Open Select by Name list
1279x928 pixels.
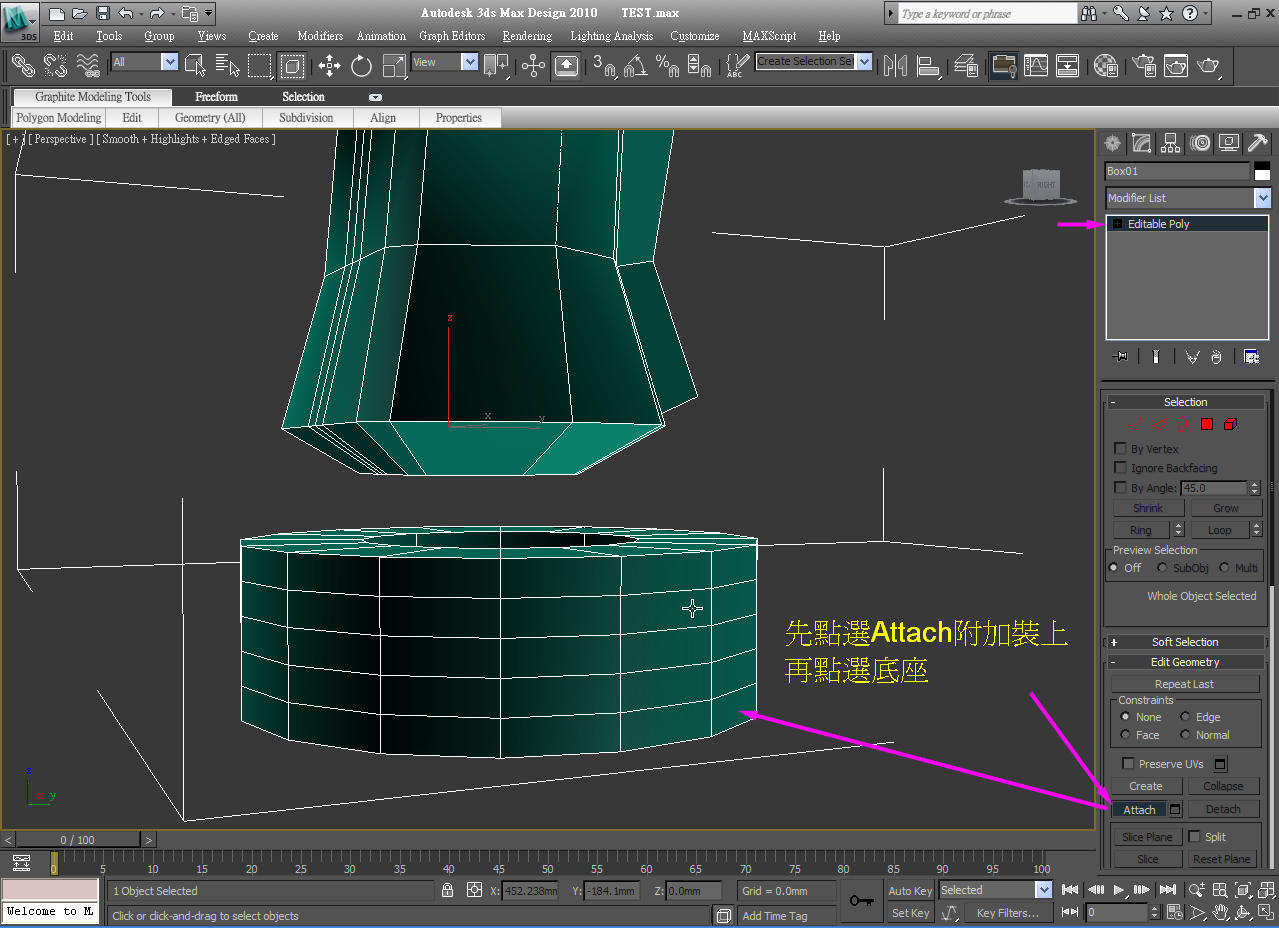[x=227, y=66]
